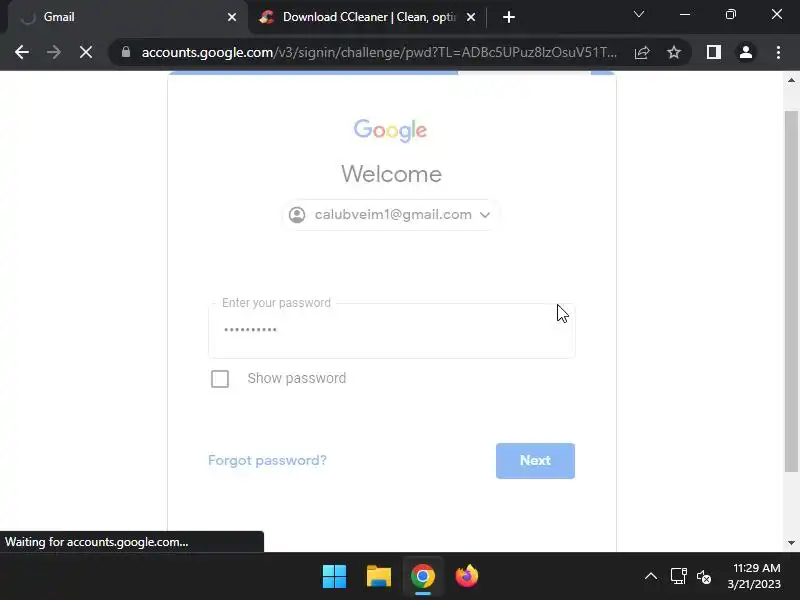The image size is (800, 600).
Task: Switch to the Download CCleaner tab
Action: [367, 17]
